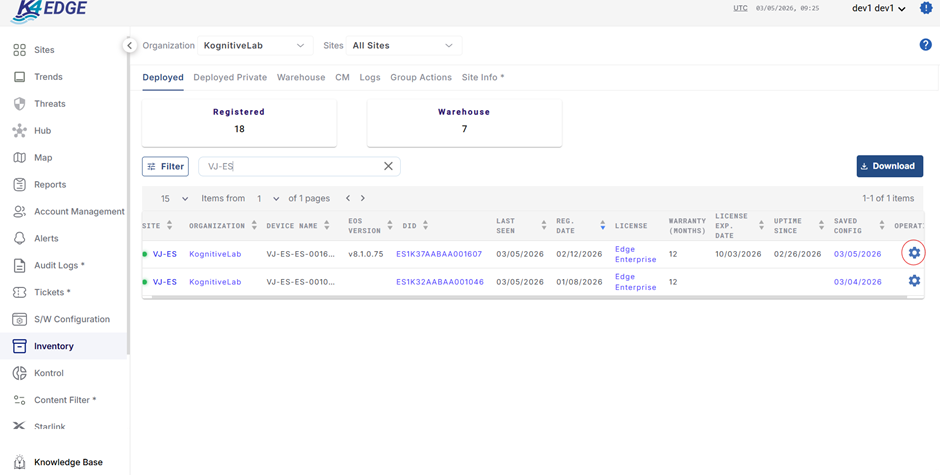The height and width of the screenshot is (475, 940).
Task: Click the VJ-ES search input field
Action: click(x=290, y=167)
